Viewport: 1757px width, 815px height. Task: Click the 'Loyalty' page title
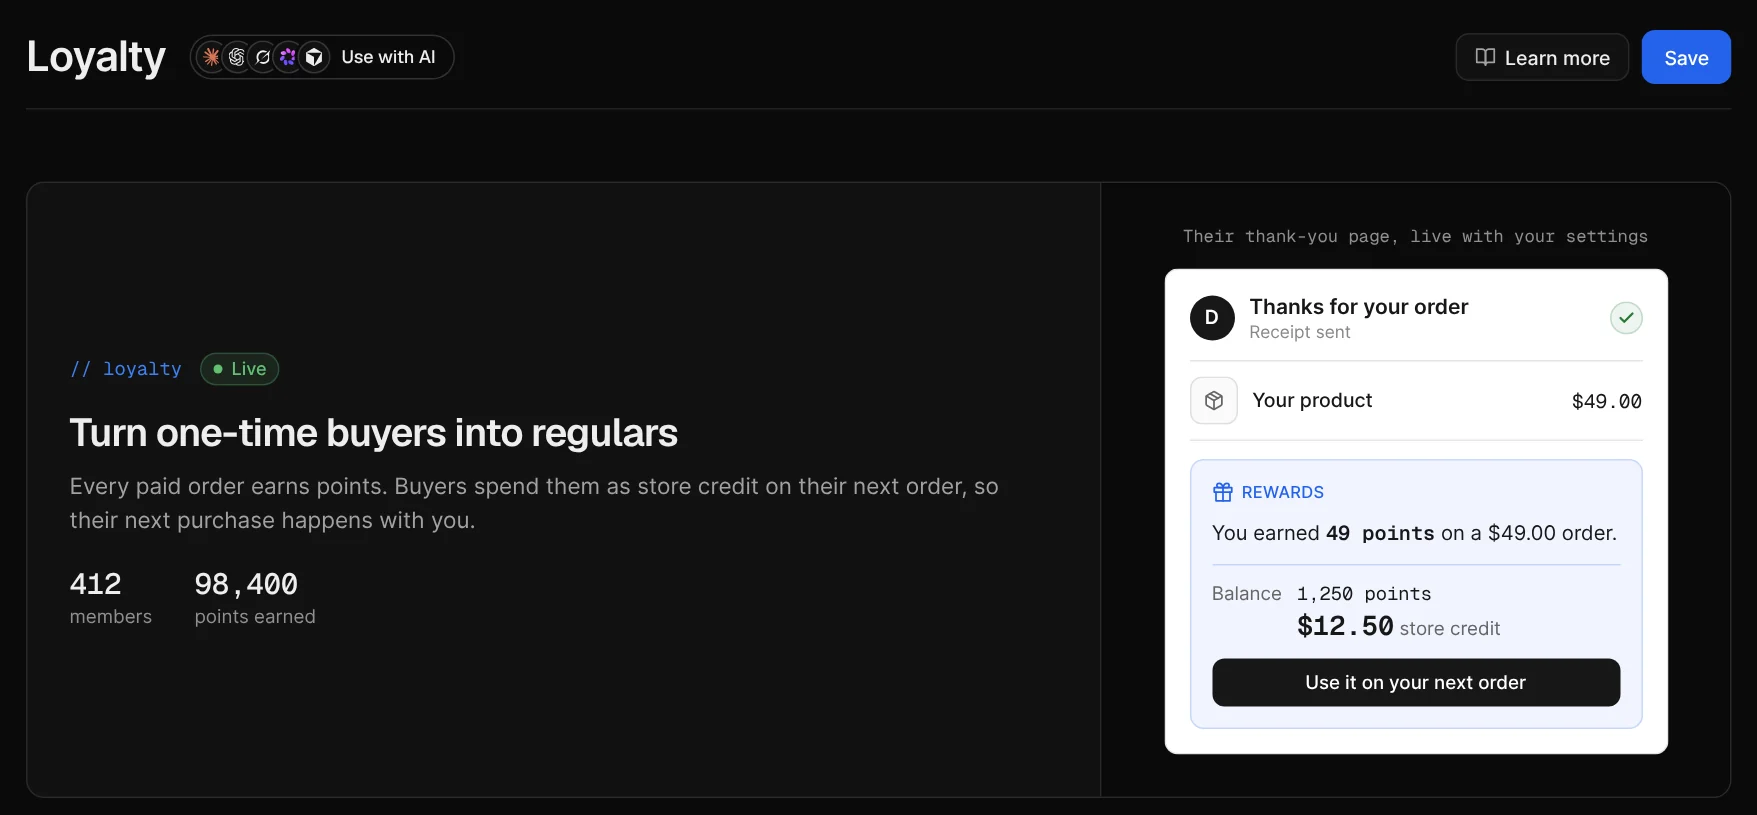point(96,57)
